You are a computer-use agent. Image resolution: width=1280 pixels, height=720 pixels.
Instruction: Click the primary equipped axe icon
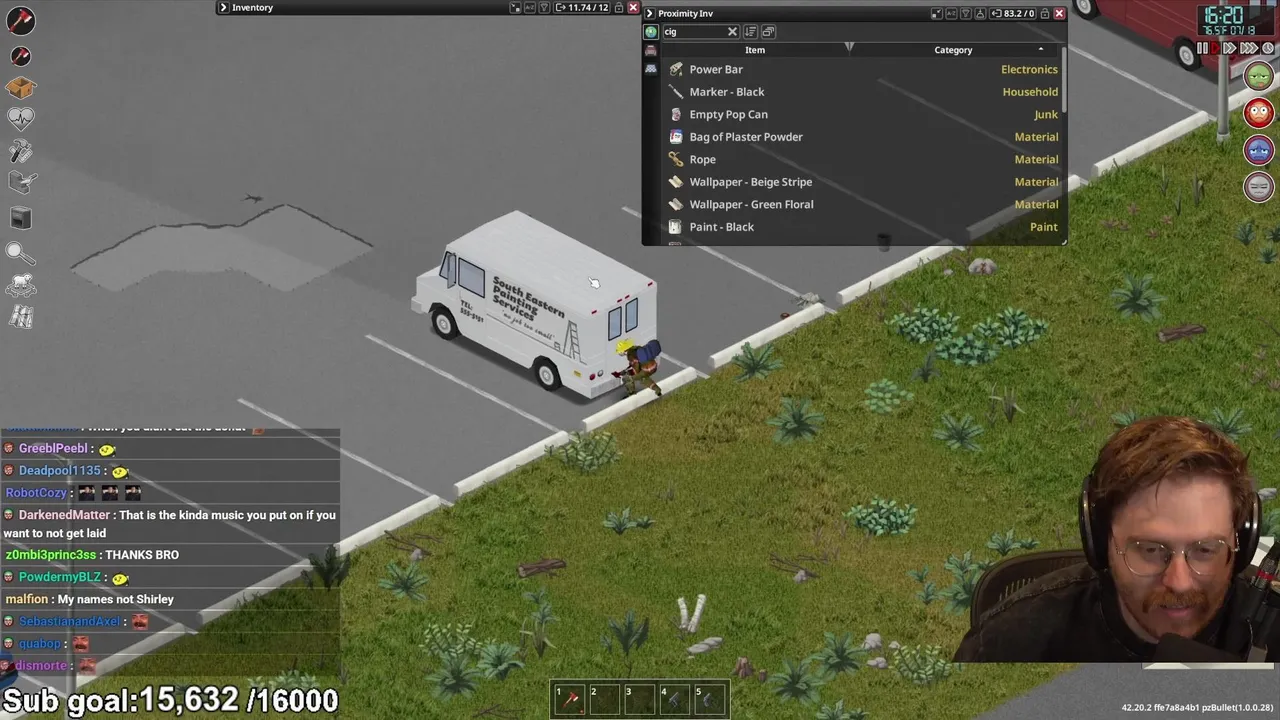21,19
